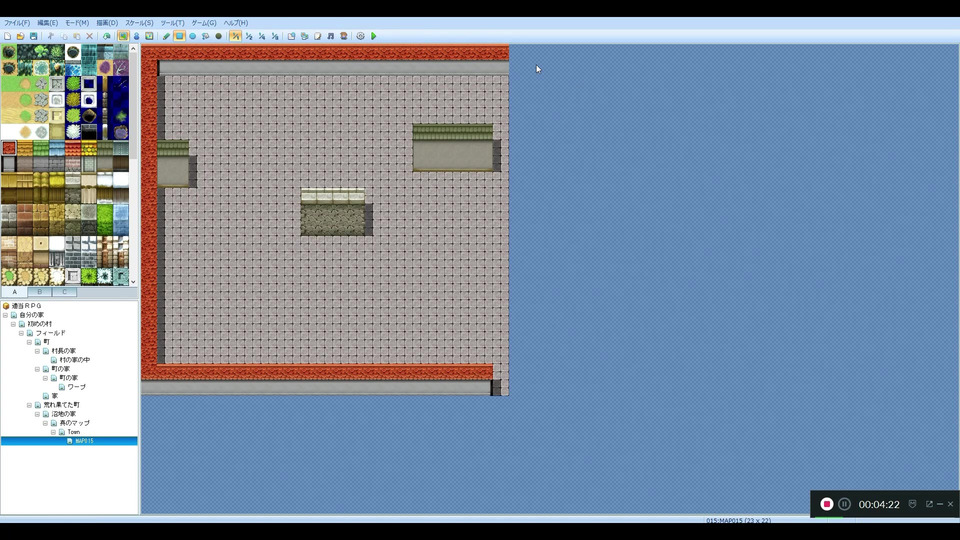Open the Sound Test music note icon
Screen dimensions: 960x540
(331, 36)
